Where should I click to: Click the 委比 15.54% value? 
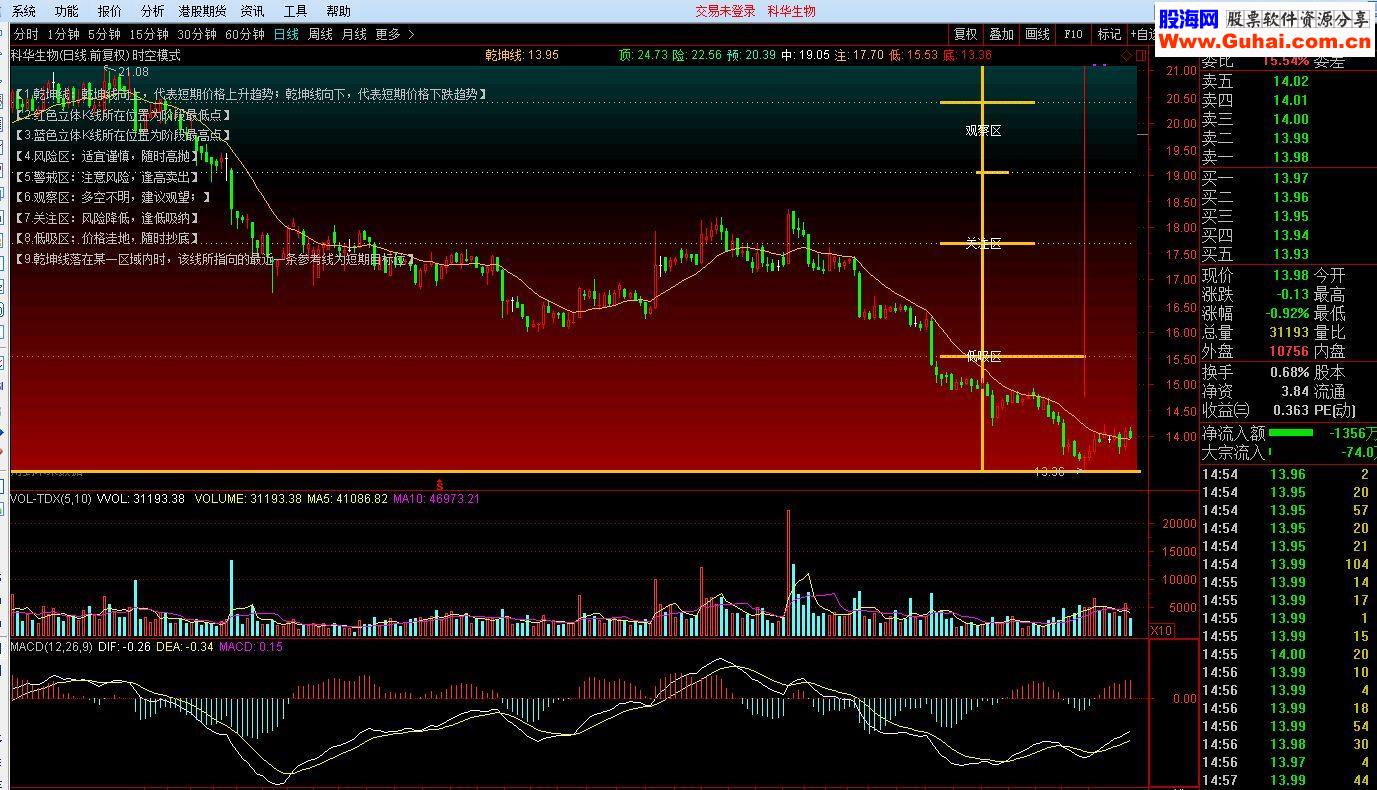click(x=1285, y=62)
